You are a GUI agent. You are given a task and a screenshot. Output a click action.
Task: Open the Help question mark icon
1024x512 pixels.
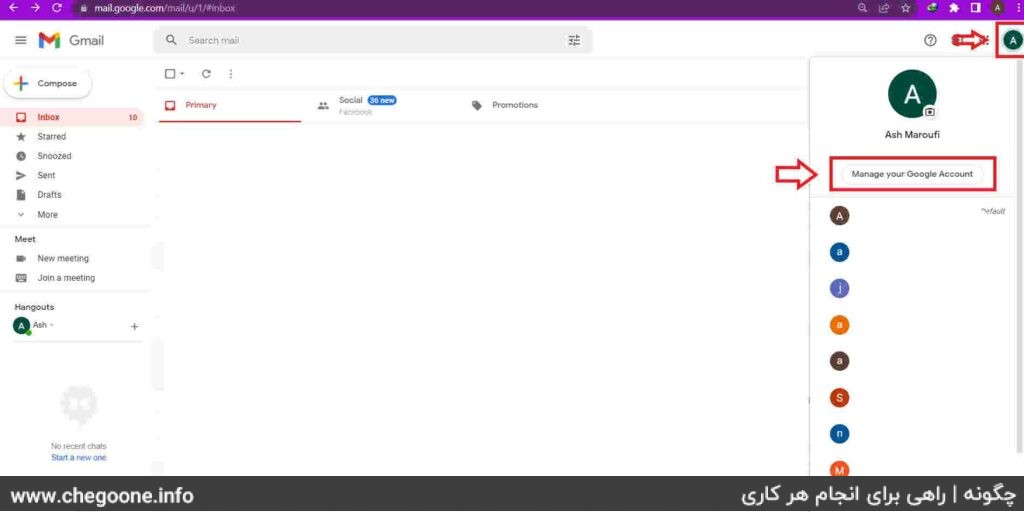[x=930, y=40]
